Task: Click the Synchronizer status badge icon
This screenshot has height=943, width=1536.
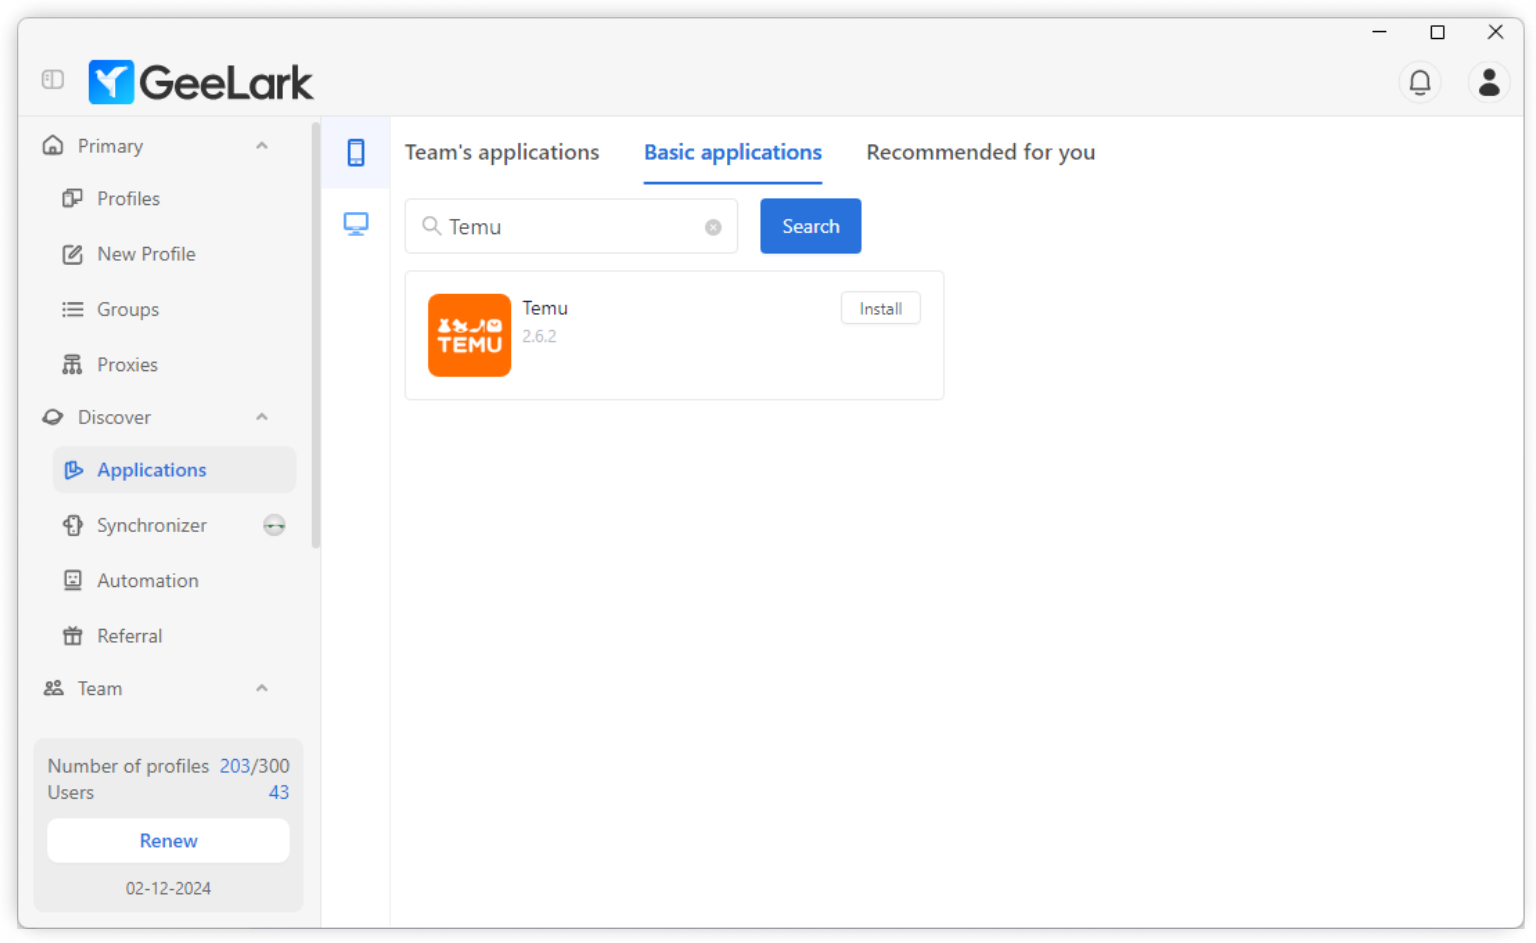Action: point(274,525)
